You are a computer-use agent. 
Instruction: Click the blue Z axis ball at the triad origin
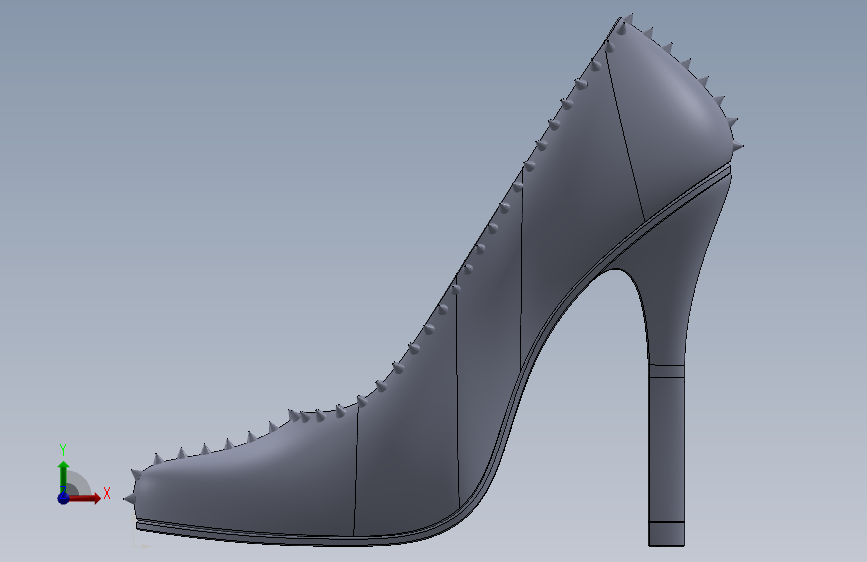63,498
